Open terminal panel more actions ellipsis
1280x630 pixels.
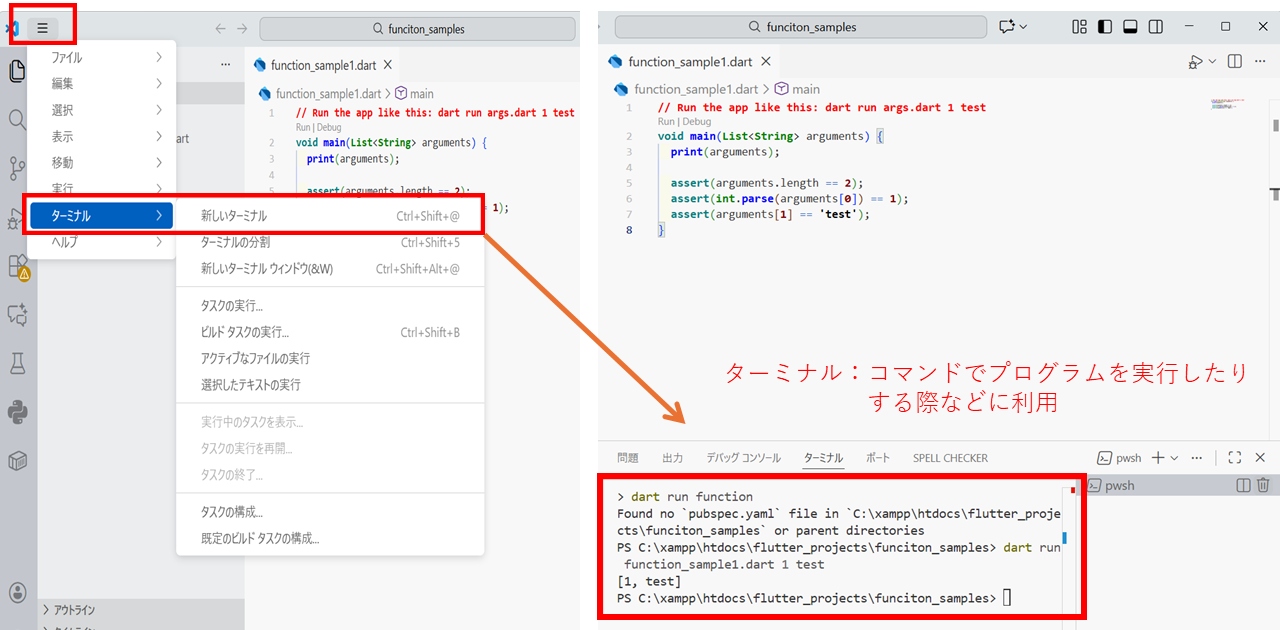[1197, 458]
